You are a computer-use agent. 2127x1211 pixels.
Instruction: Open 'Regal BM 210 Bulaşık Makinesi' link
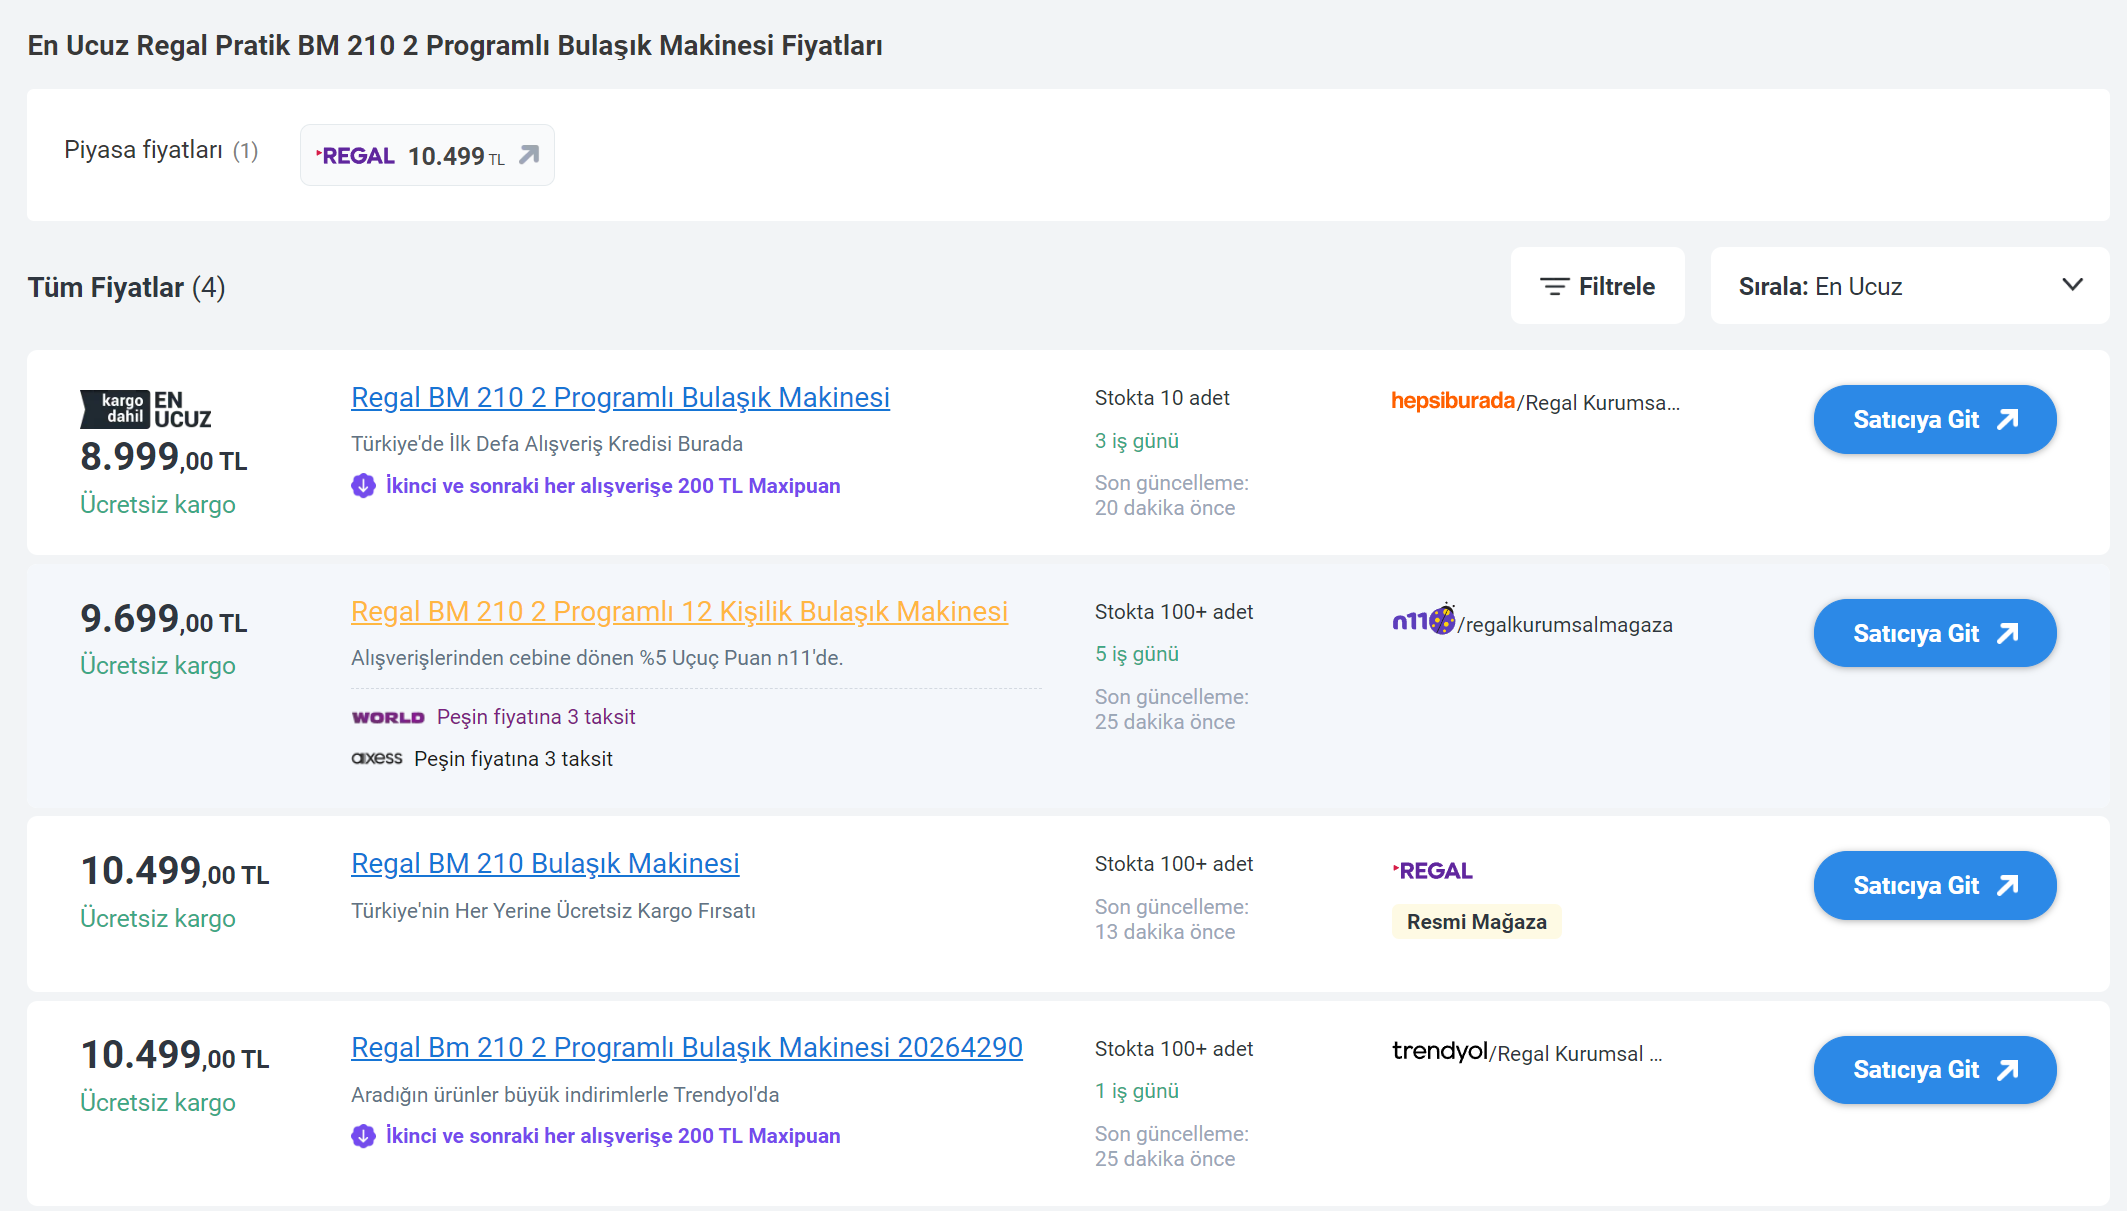[x=545, y=863]
